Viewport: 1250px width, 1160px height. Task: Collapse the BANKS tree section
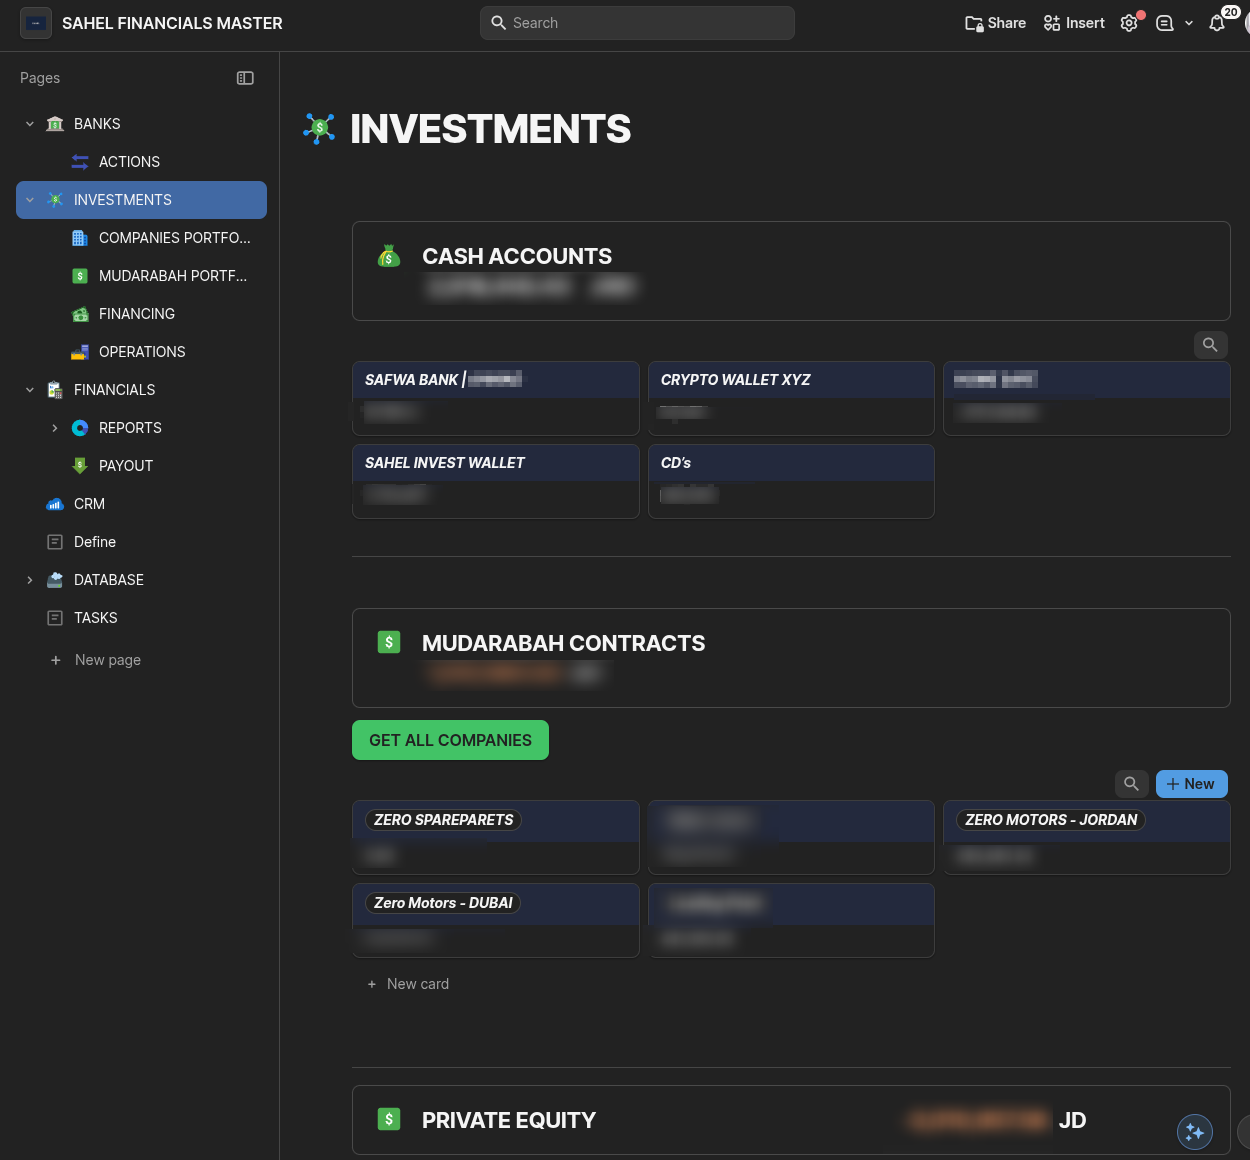tap(30, 124)
